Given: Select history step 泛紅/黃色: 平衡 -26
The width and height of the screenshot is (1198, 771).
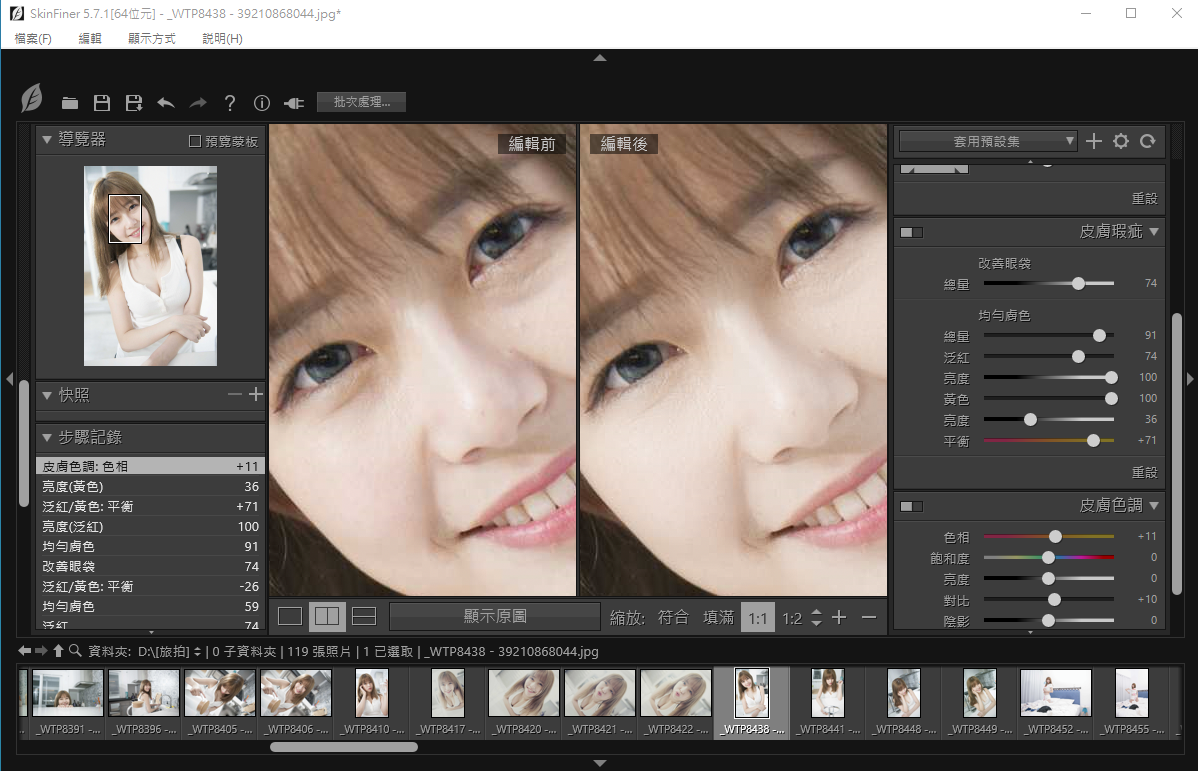Looking at the screenshot, I should pos(151,587).
